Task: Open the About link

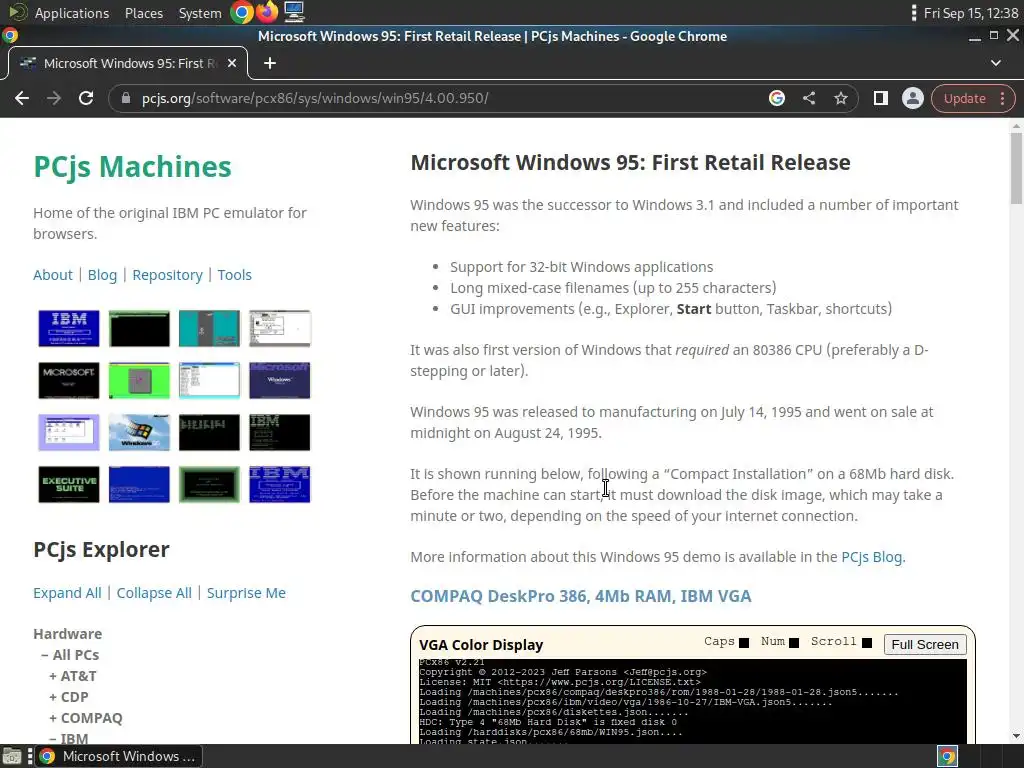Action: (53, 275)
